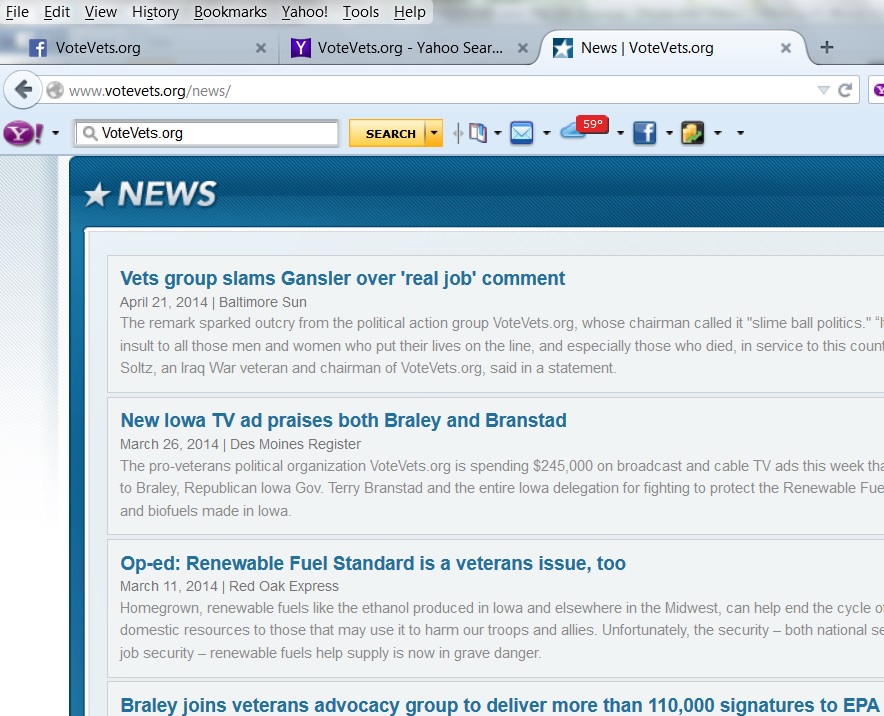Click the Yahoo toolbar search input field
Screen dimensions: 884x716
pyautogui.click(x=215, y=133)
